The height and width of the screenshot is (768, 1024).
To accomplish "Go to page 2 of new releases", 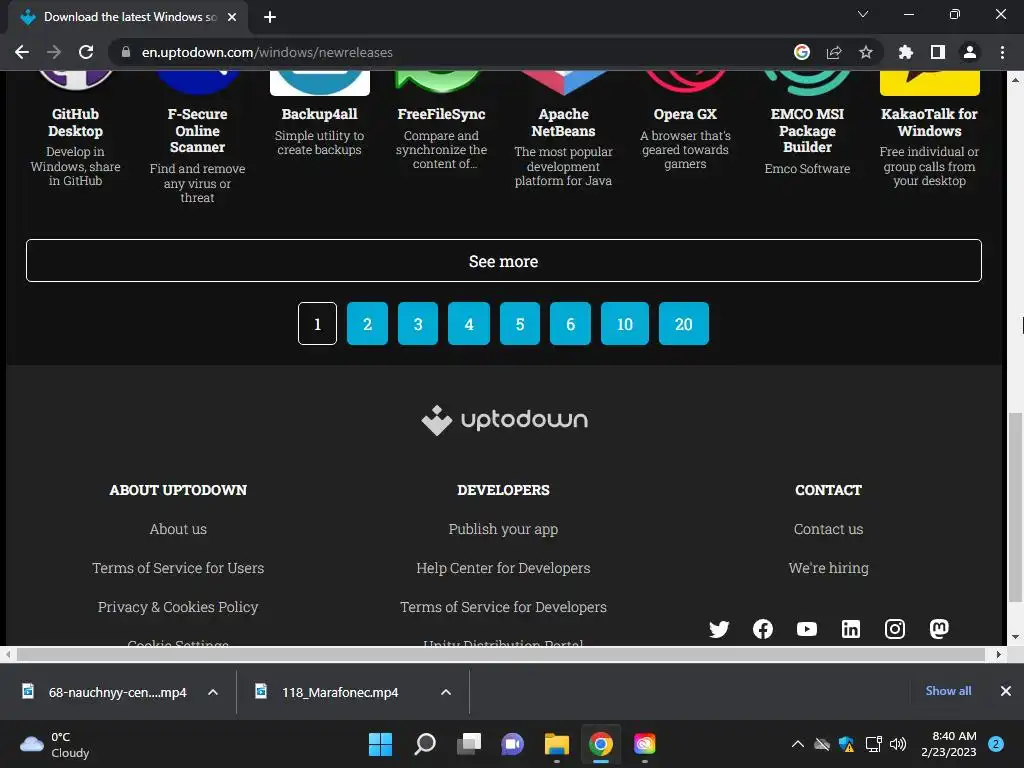I will [x=367, y=323].
